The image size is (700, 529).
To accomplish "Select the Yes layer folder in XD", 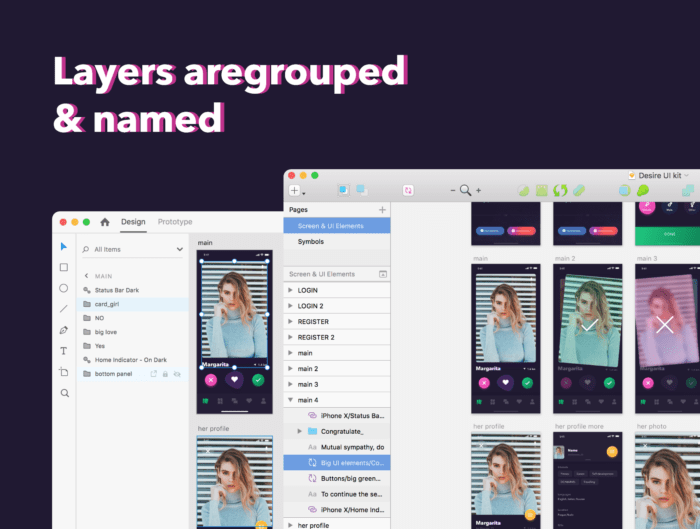I will point(133,346).
